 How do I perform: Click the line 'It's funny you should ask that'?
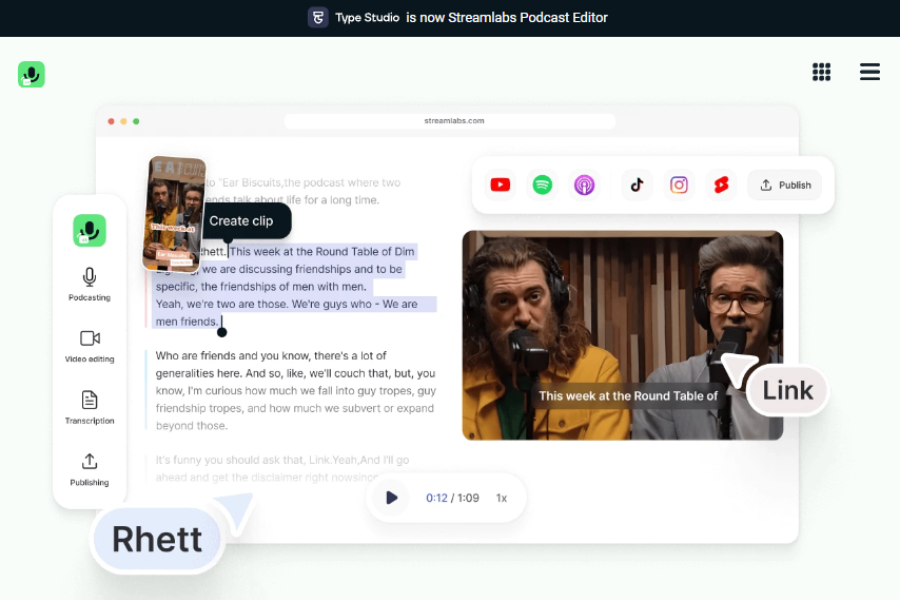pyautogui.click(x=282, y=460)
